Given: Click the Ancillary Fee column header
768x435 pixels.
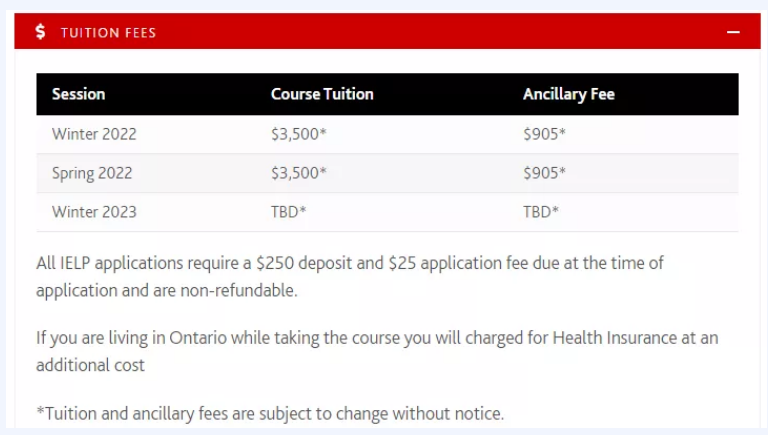Looking at the screenshot, I should coord(569,95).
